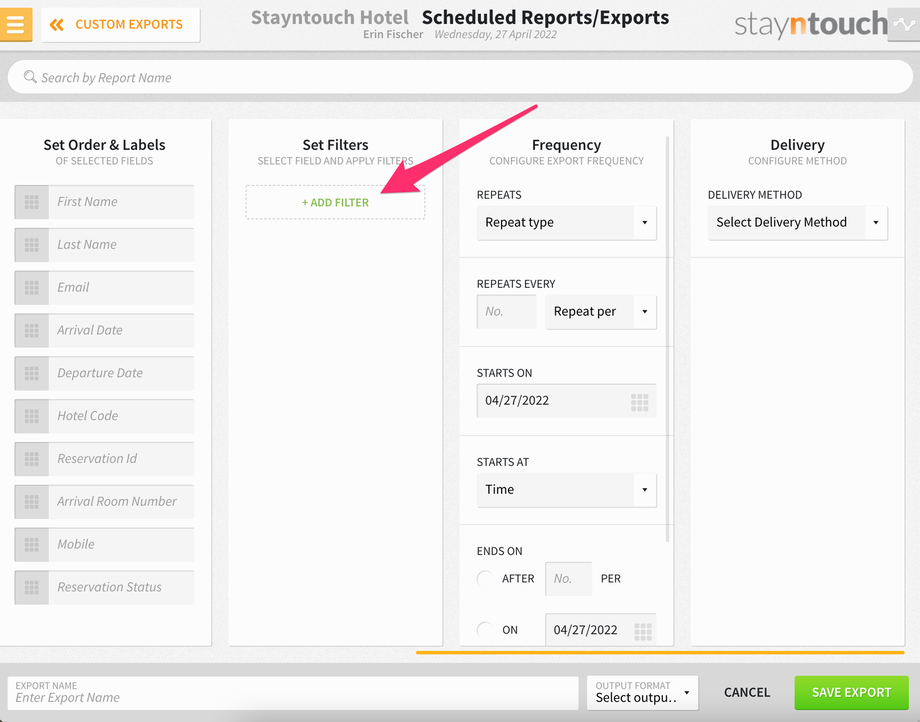Grab the drag handle for Email

point(32,288)
